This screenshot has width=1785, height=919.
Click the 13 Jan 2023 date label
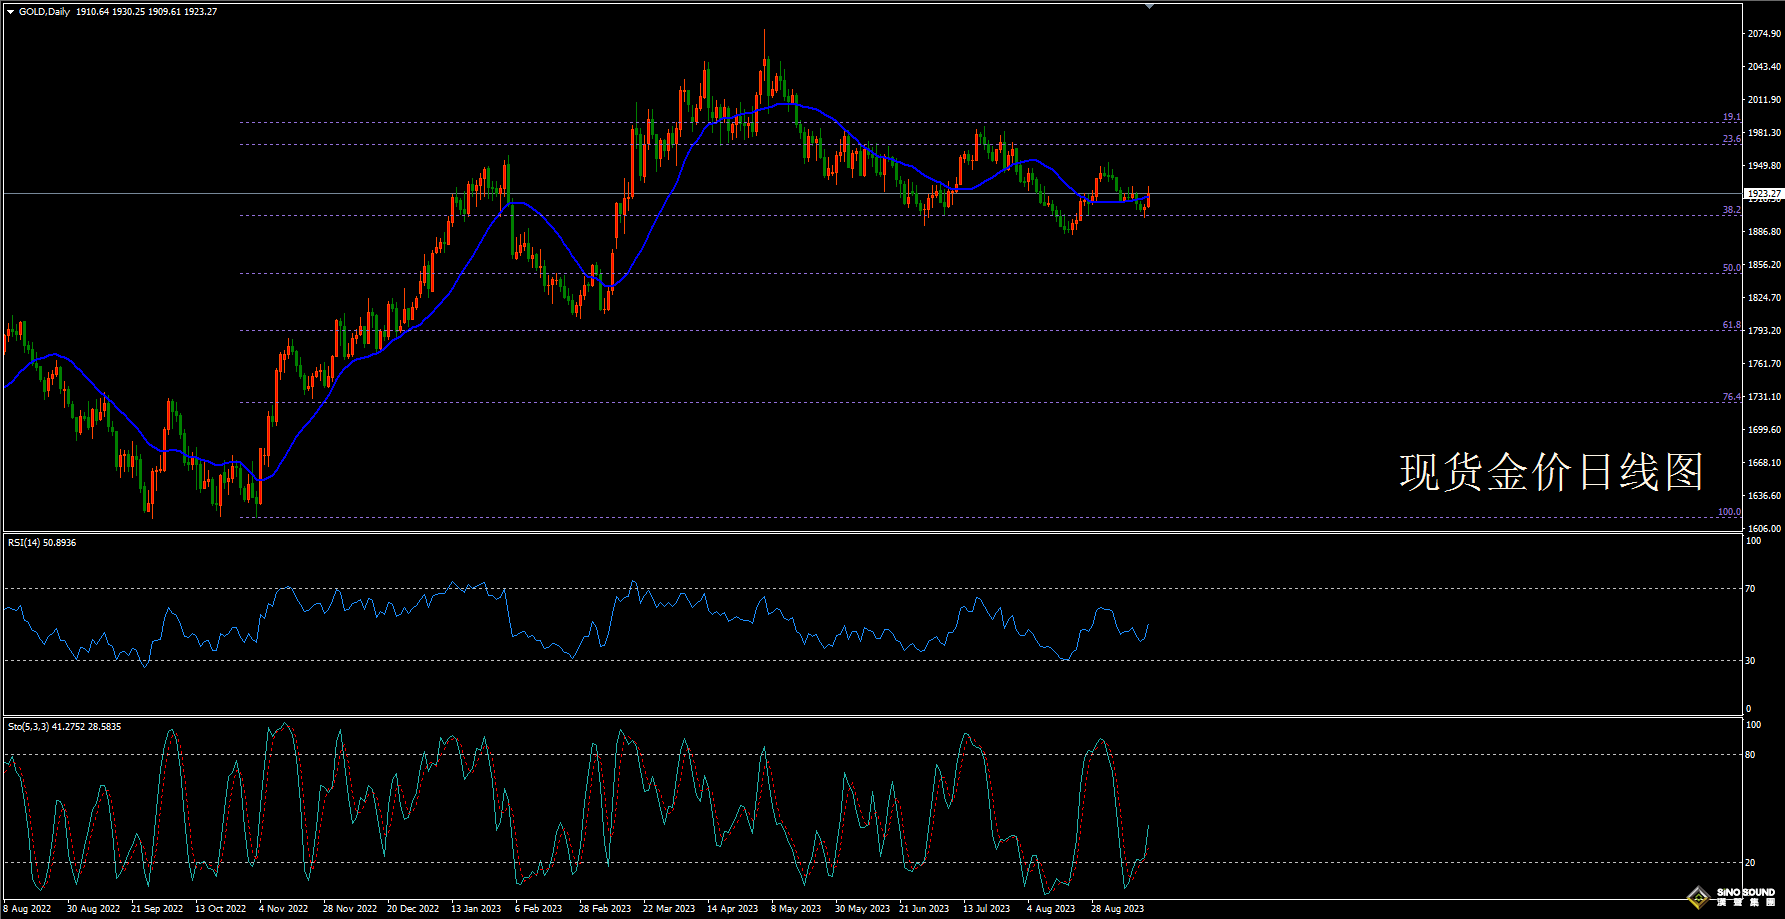[476, 909]
